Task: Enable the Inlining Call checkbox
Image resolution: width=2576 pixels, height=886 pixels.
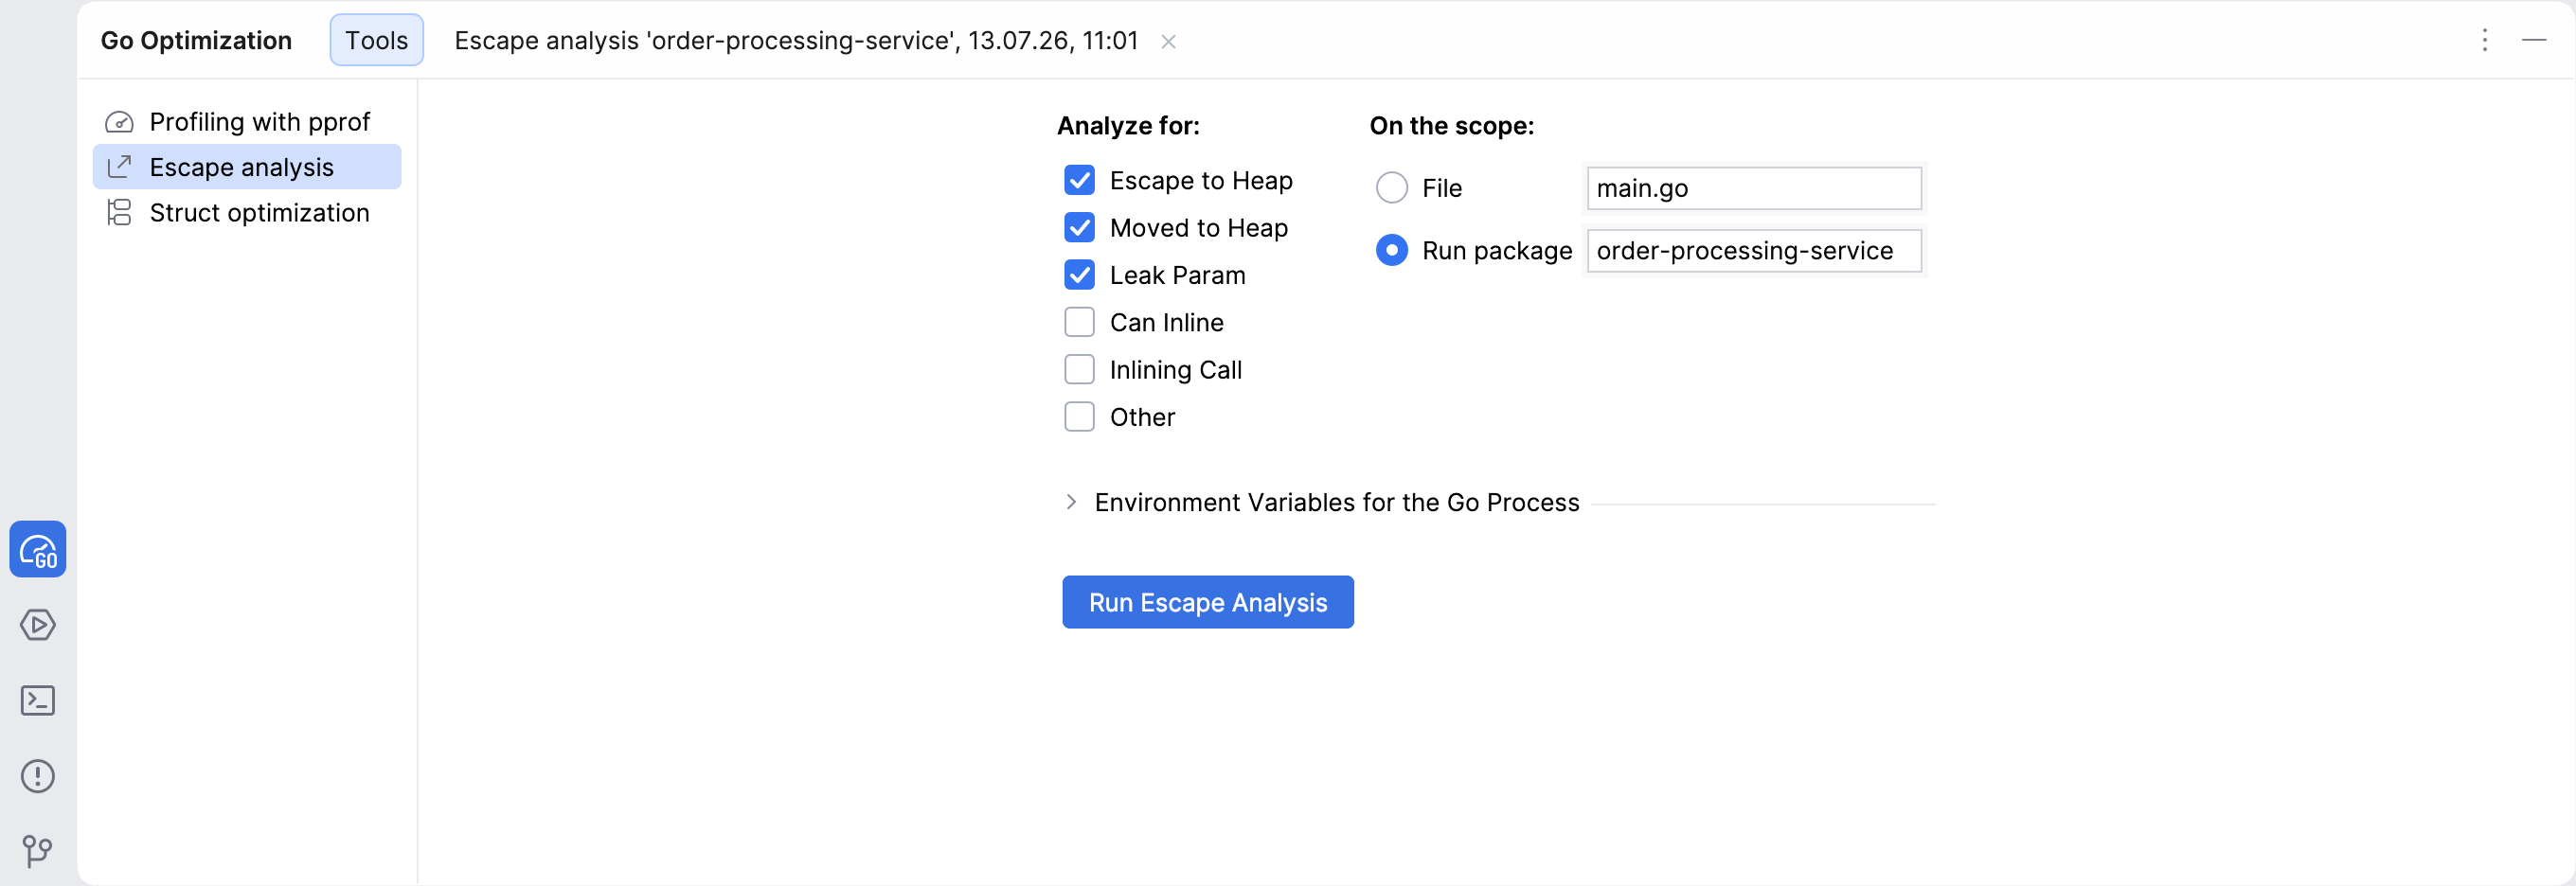Action: pos(1079,370)
